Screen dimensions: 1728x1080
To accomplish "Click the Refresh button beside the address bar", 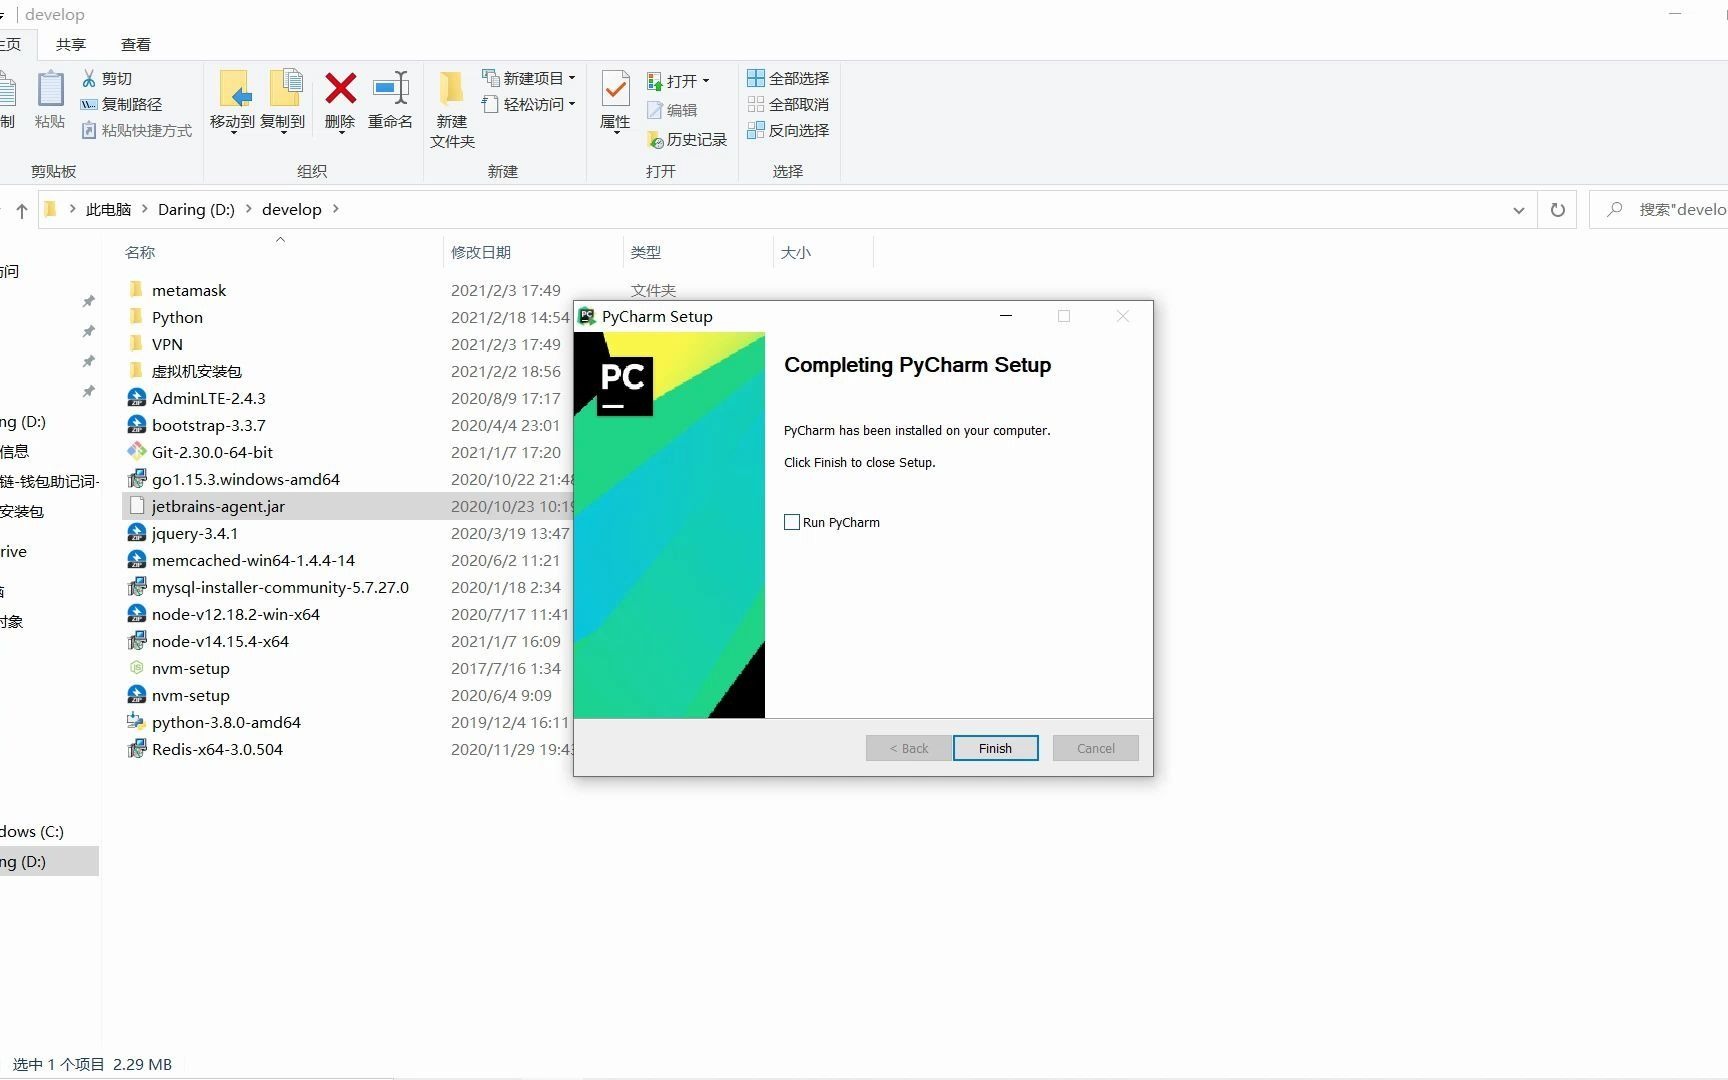I will point(1557,210).
